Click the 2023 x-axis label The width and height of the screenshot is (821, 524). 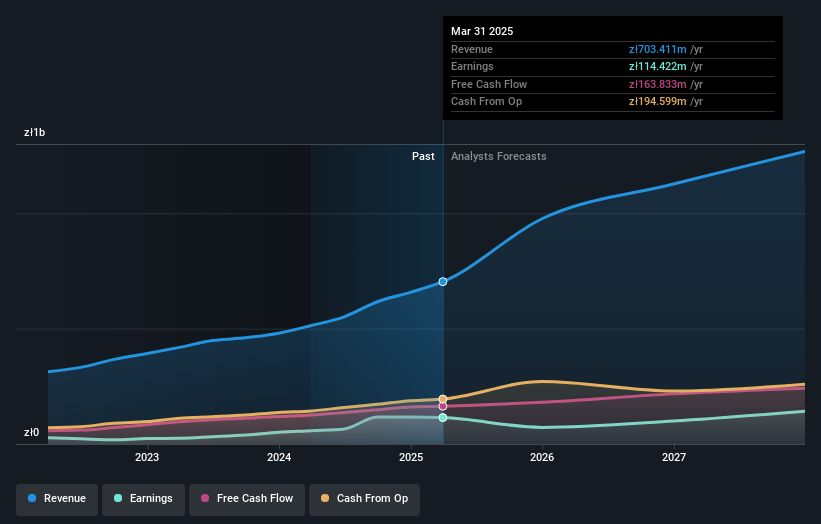pos(147,457)
